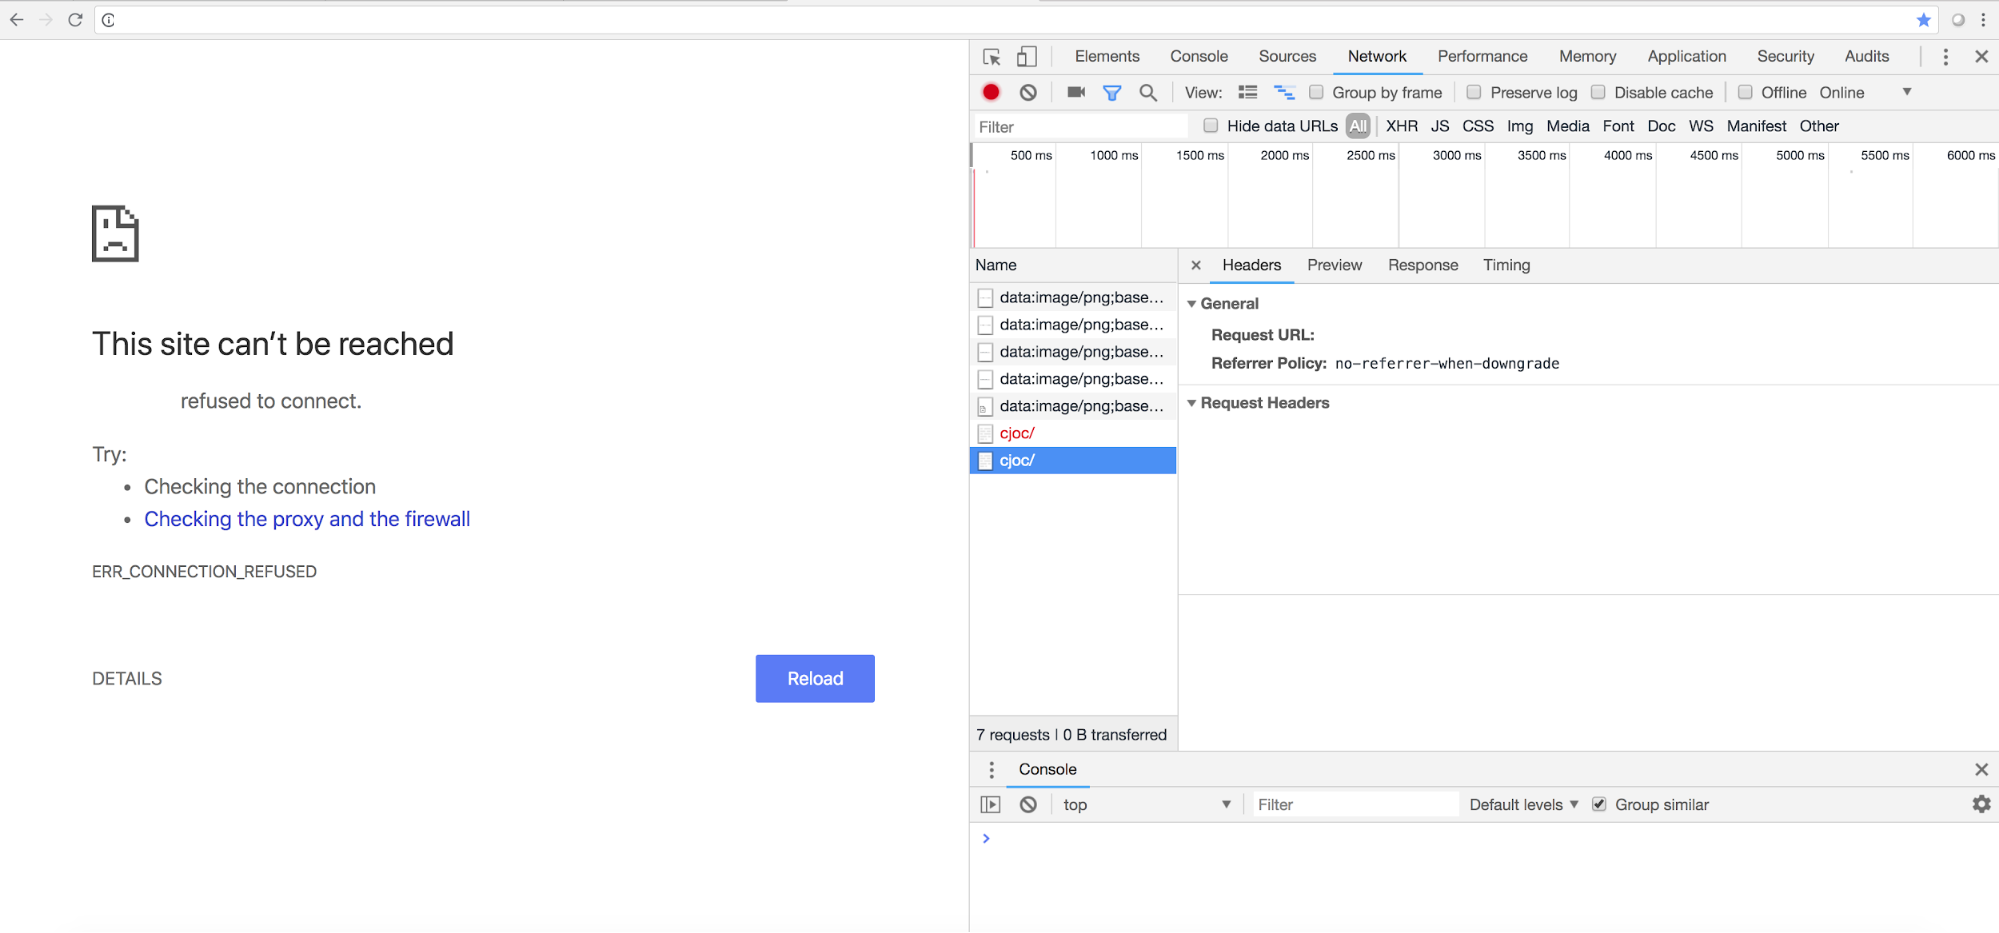
Task: Open the top context dropdown
Action: point(1146,804)
